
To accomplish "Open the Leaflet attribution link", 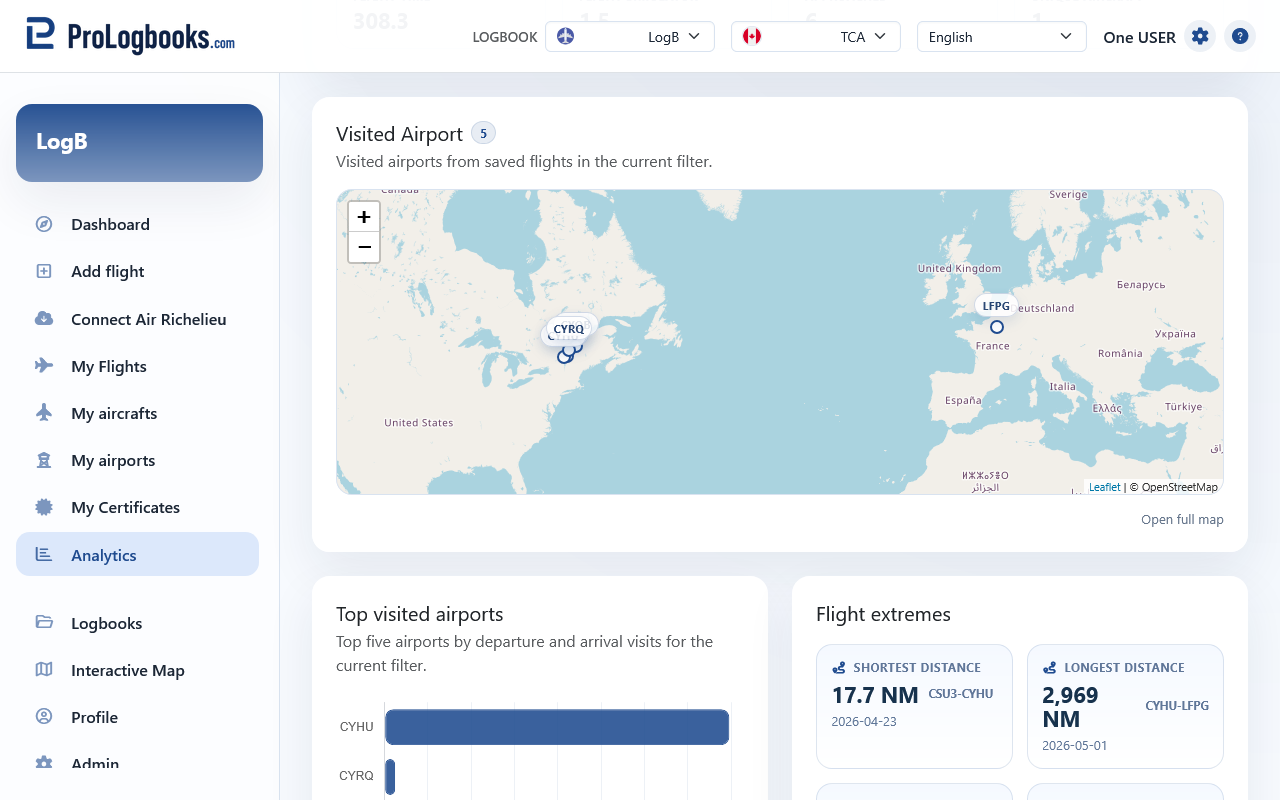I will click(x=1105, y=487).
